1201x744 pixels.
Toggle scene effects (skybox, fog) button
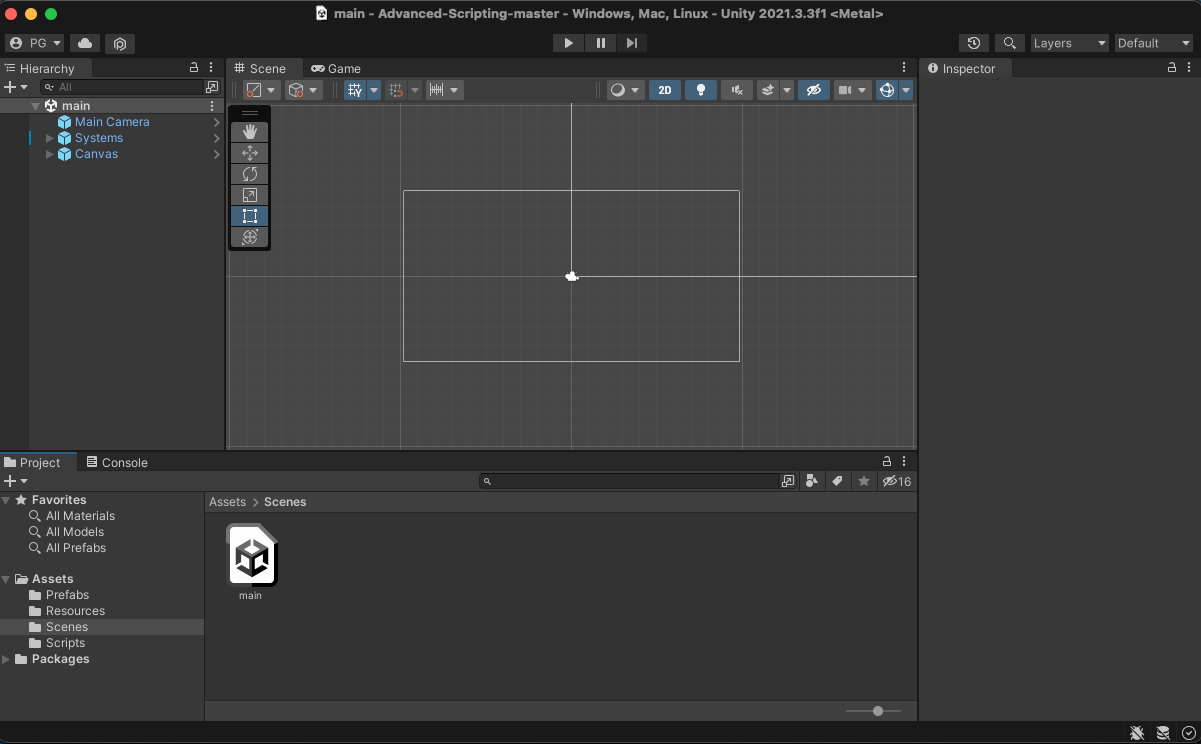768,90
